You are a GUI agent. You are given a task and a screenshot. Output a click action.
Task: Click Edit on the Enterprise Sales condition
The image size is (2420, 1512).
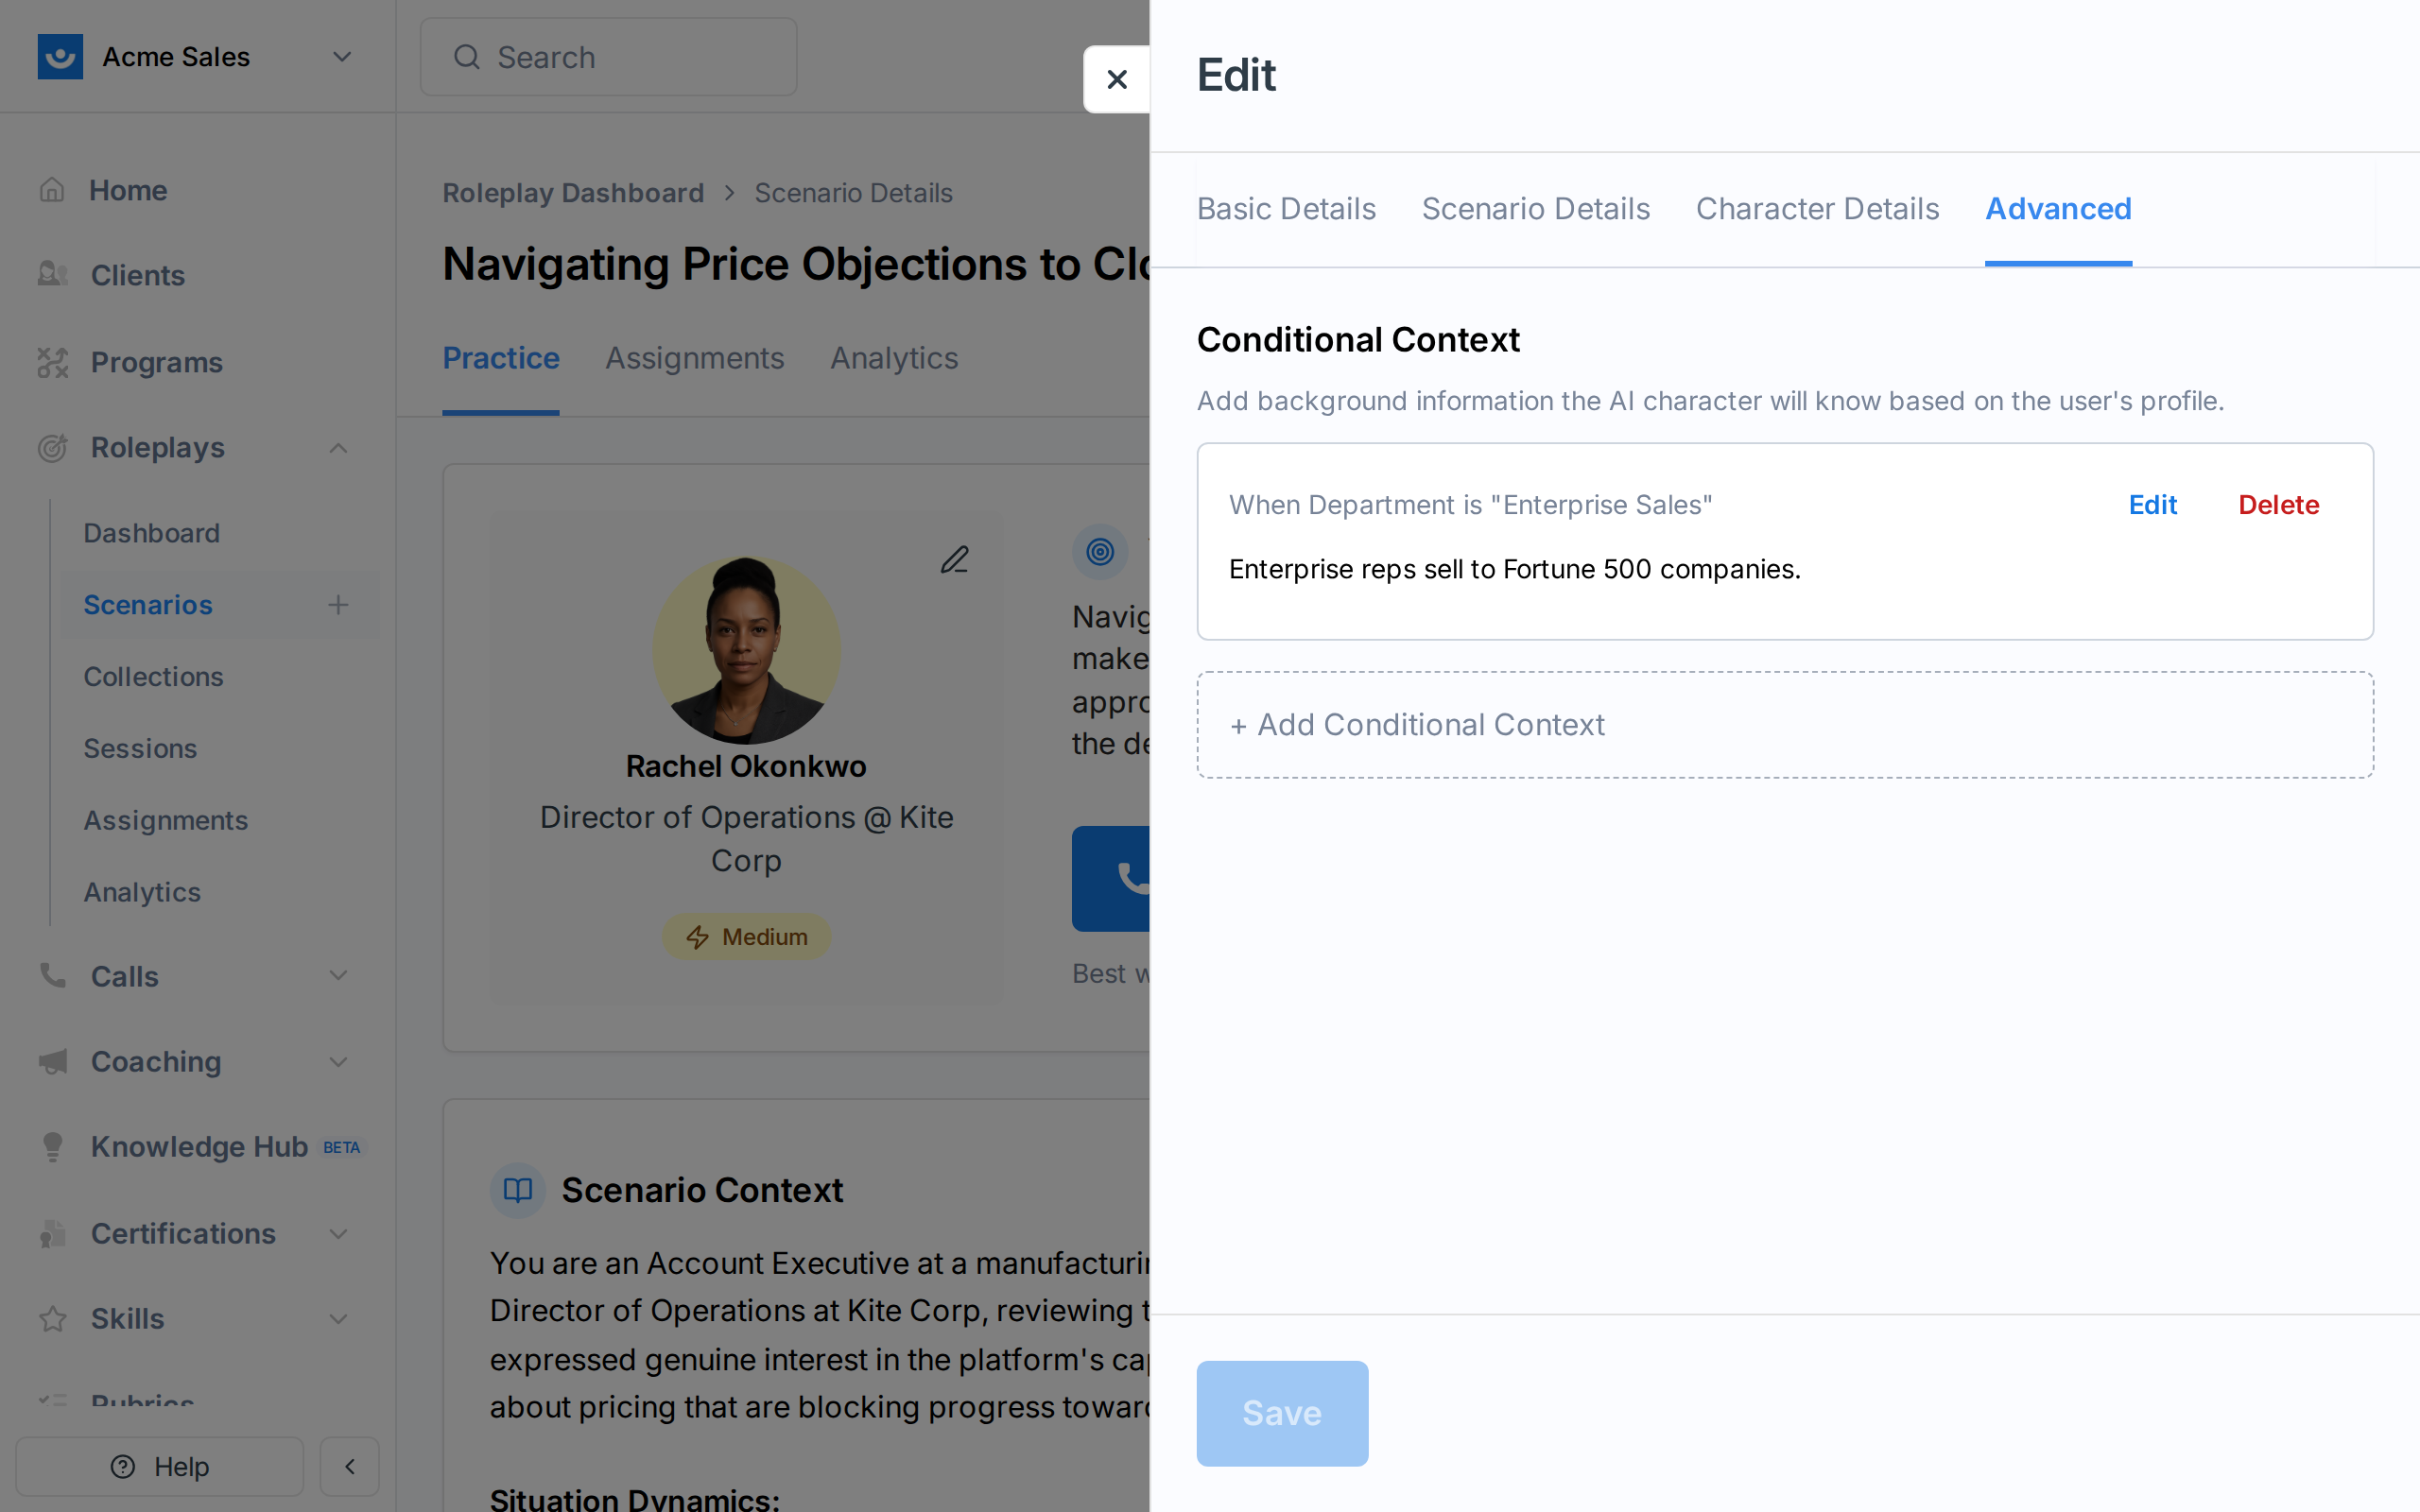tap(2152, 505)
